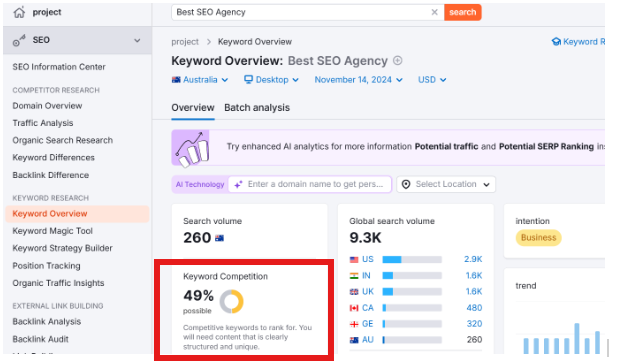Click the Keyword R link label
625x361 pixels.
pyautogui.click(x=584, y=41)
